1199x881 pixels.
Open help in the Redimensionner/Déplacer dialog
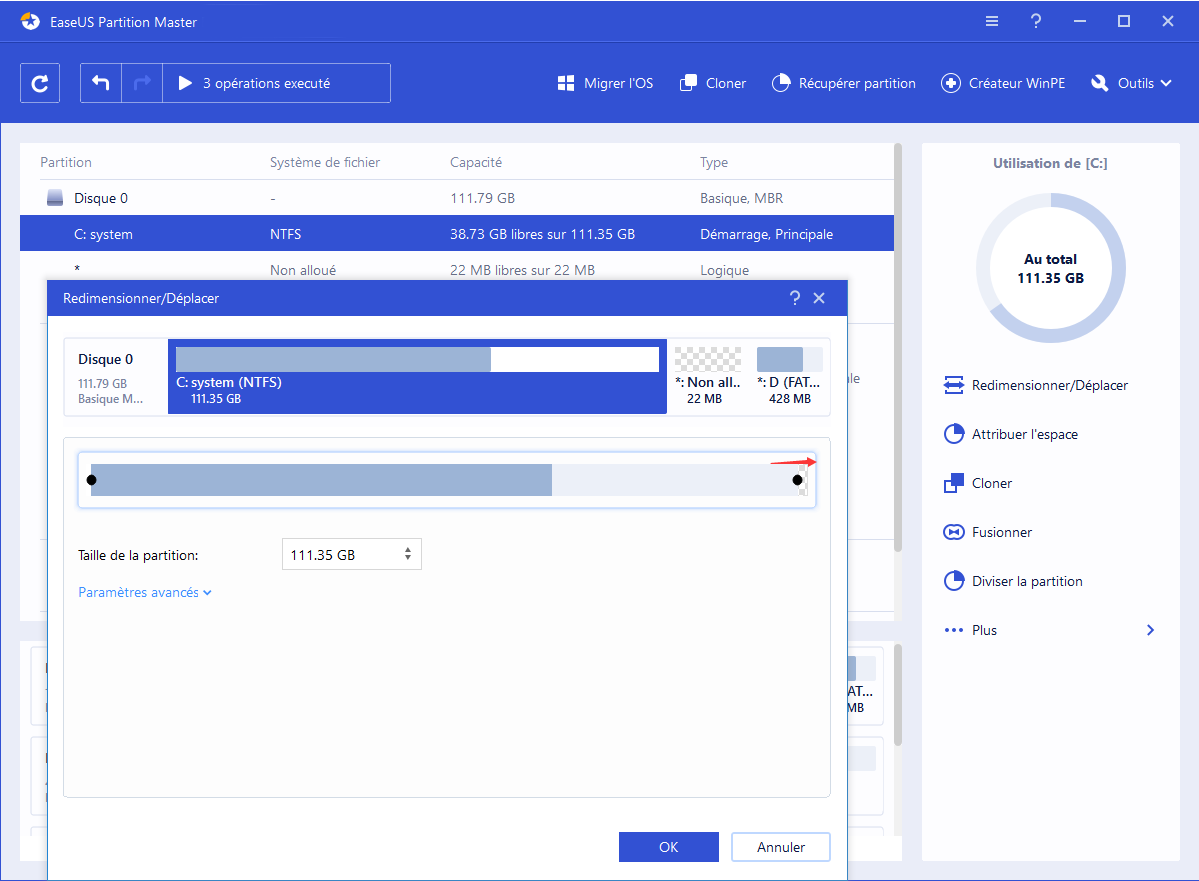point(794,298)
